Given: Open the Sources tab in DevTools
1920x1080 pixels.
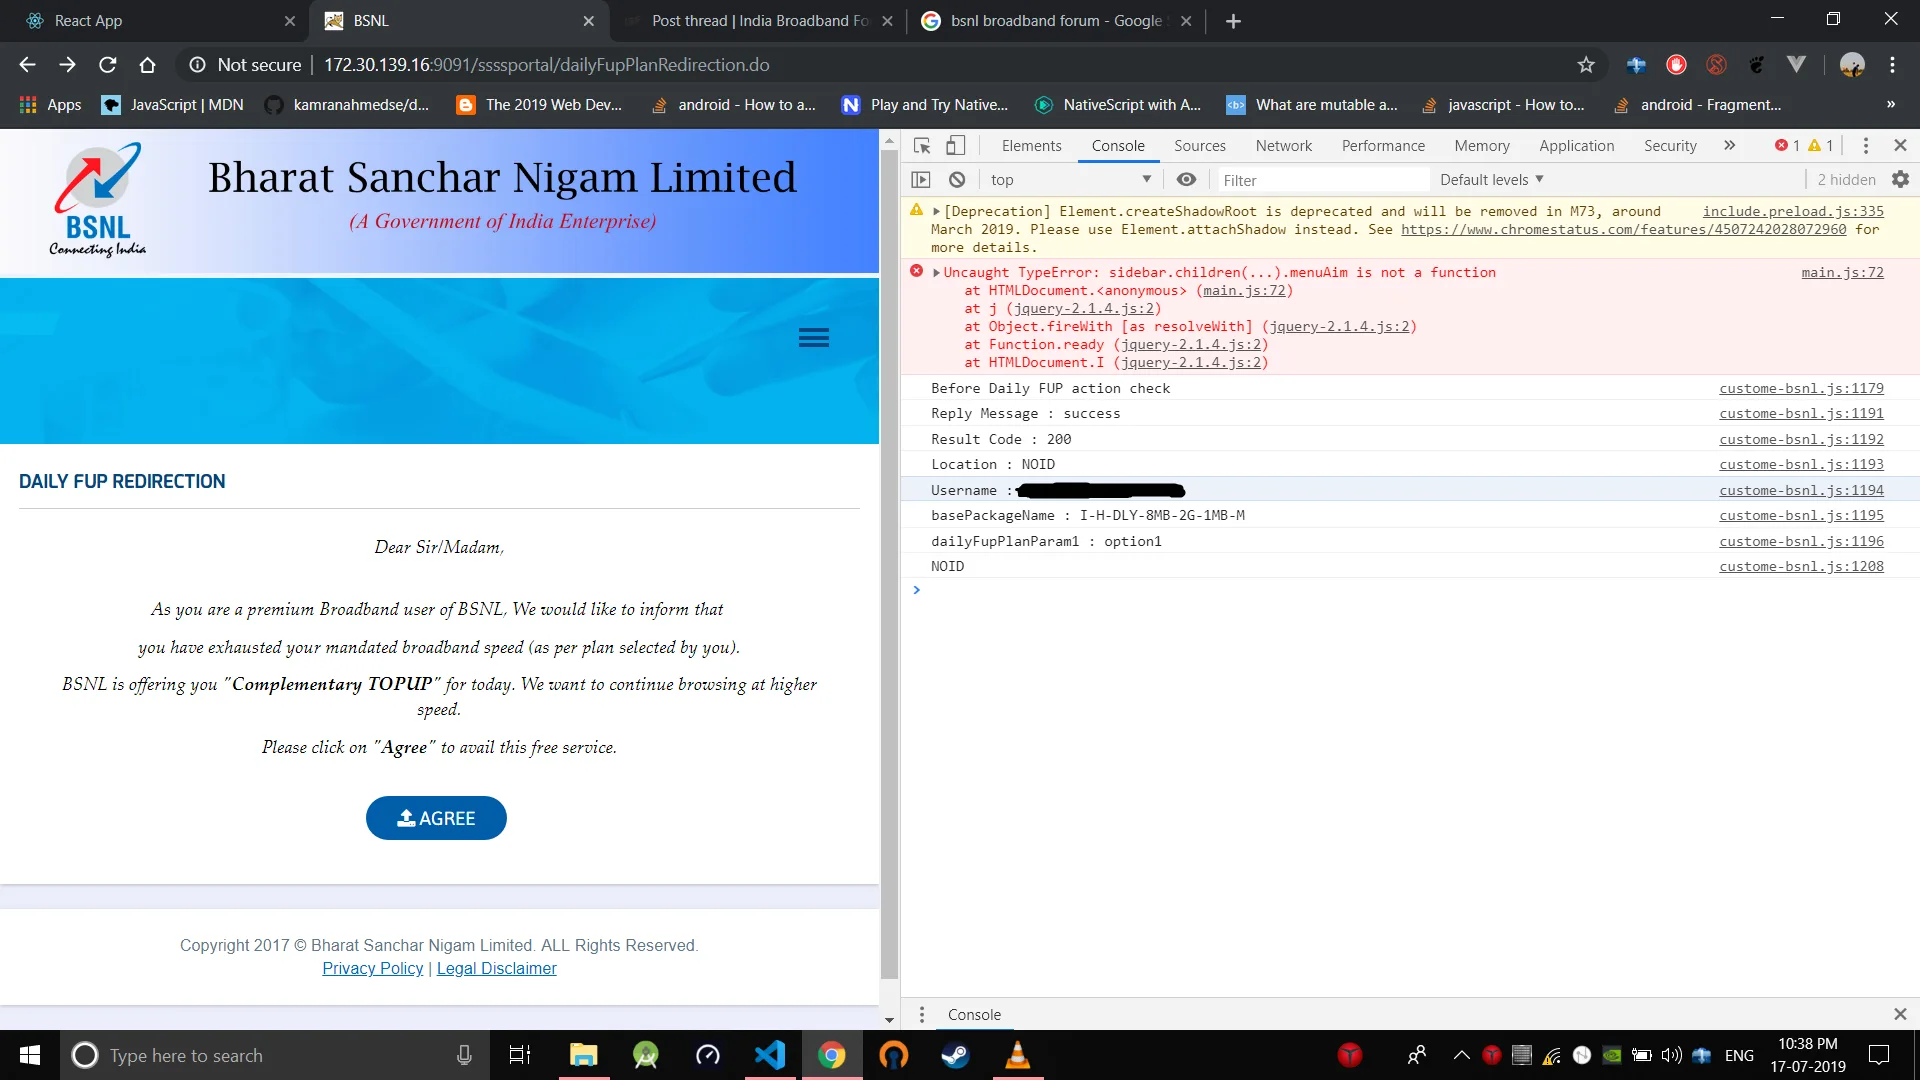Looking at the screenshot, I should point(1199,146).
